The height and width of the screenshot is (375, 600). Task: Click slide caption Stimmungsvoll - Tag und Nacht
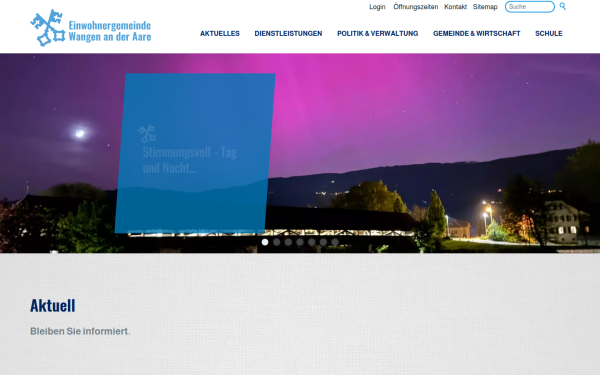tap(189, 160)
